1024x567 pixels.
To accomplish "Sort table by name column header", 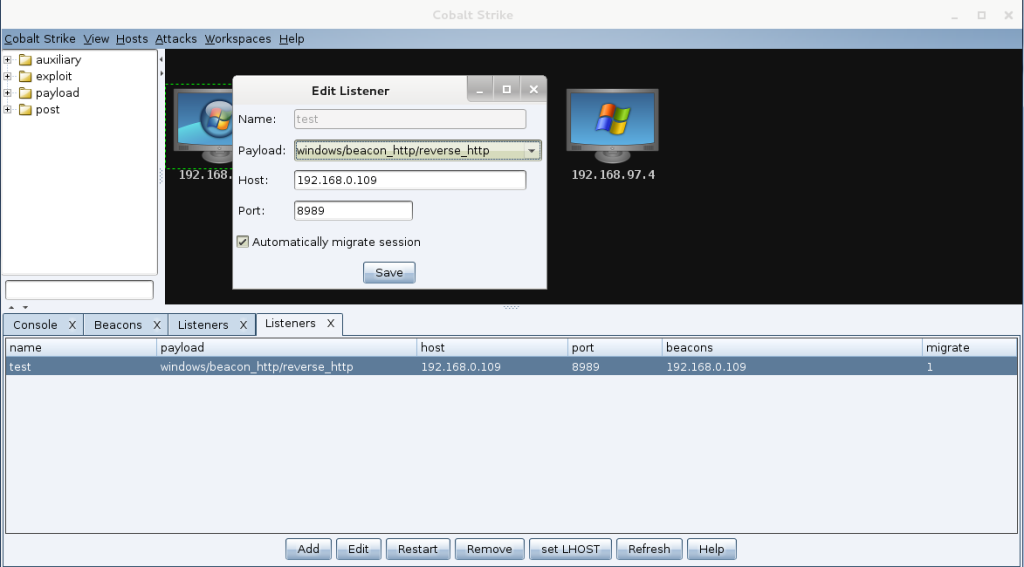I will 81,348.
